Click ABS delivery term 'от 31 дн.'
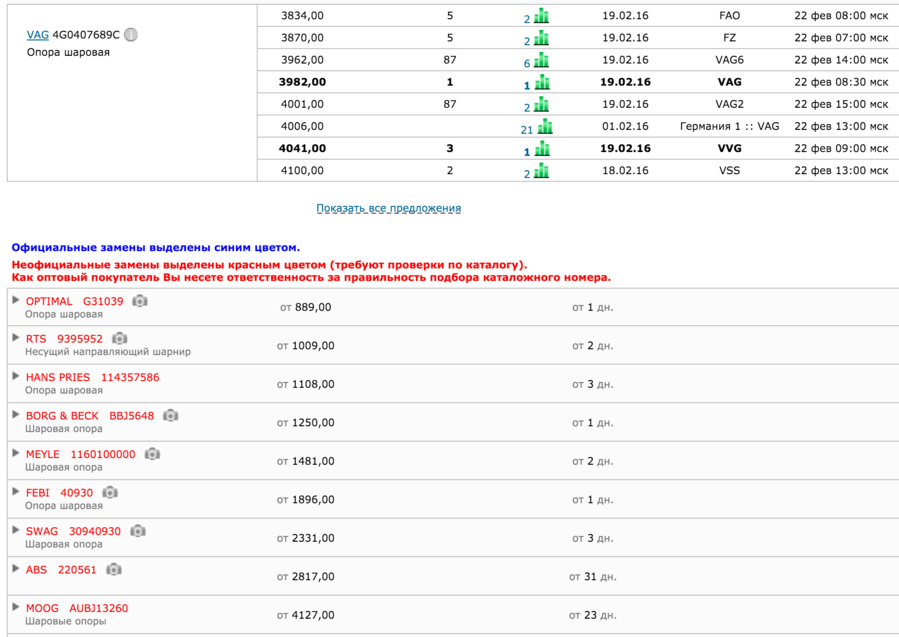The image size is (899, 637). [593, 577]
